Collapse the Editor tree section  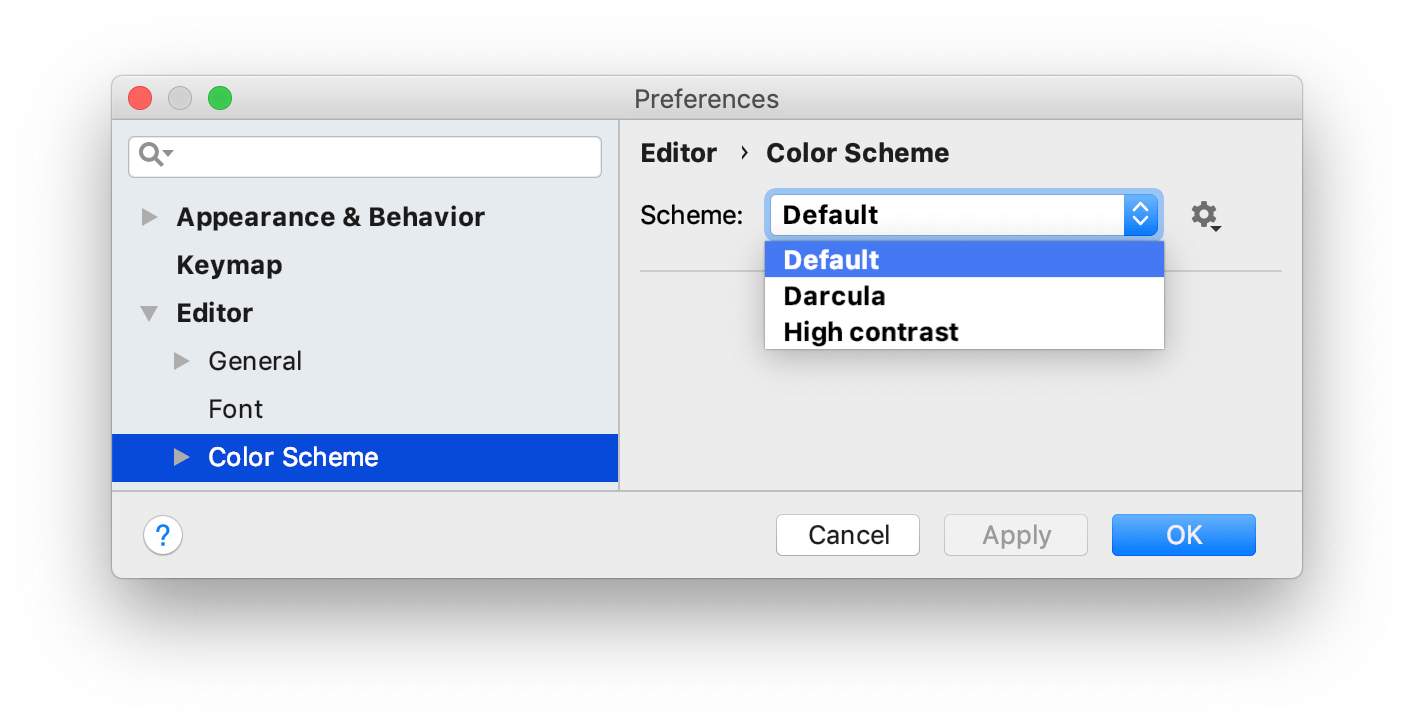click(148, 313)
